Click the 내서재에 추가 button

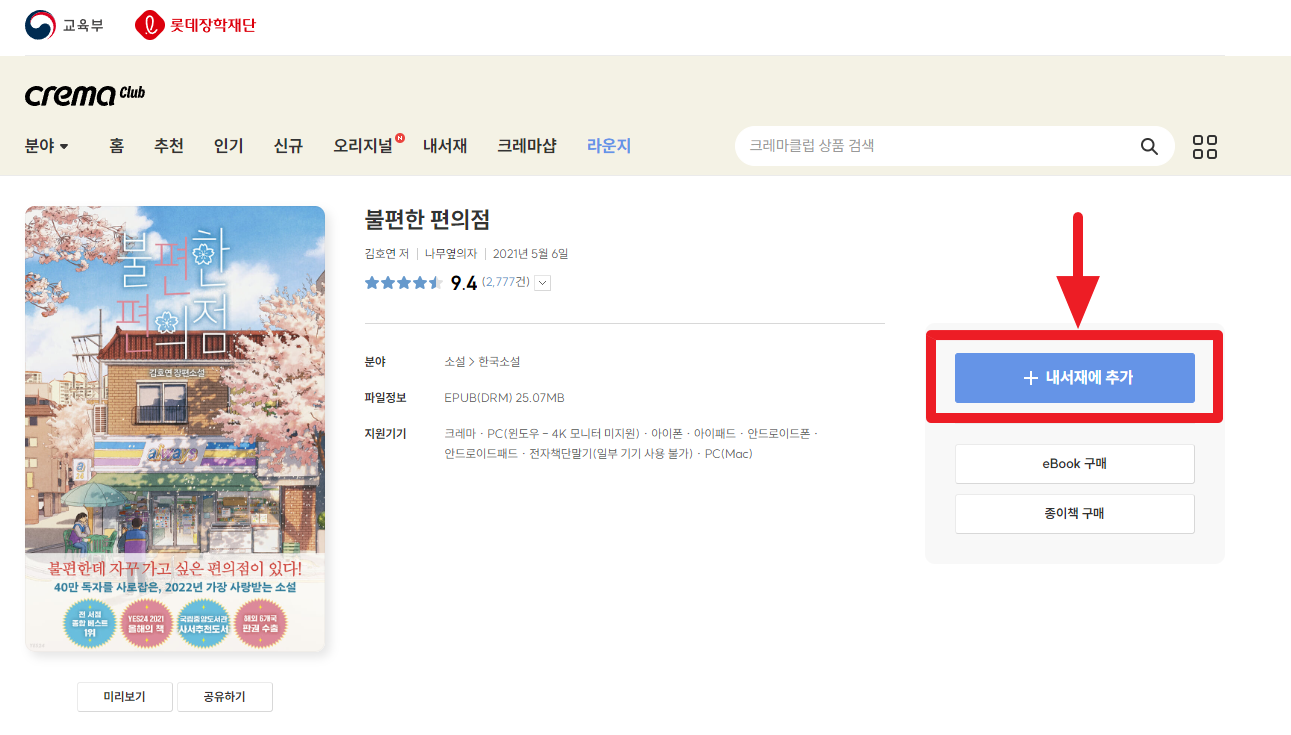click(1075, 378)
